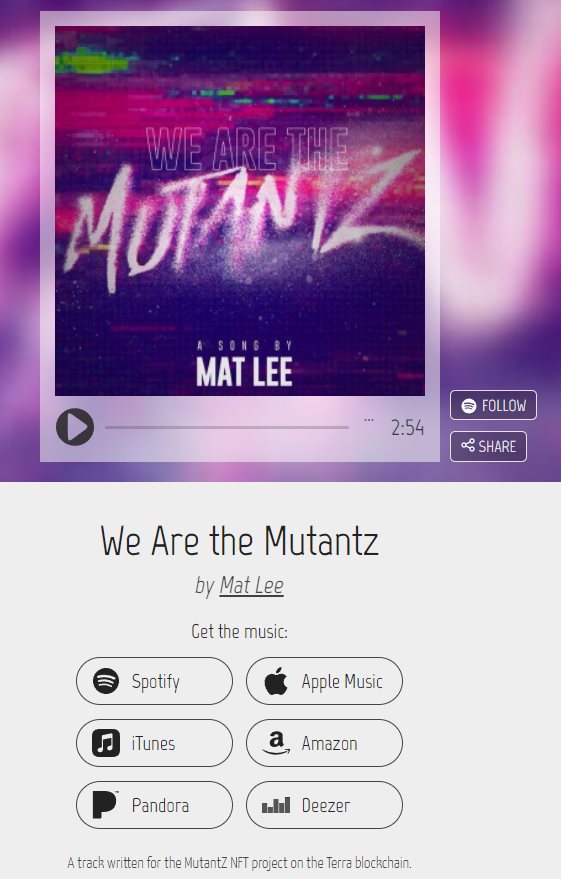561x879 pixels.
Task: Get the music on Spotify
Action: [154, 681]
